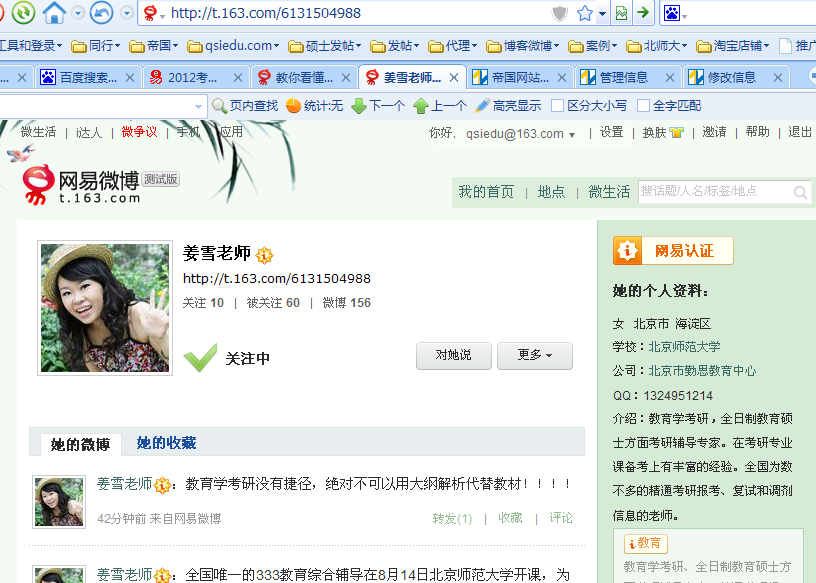Screen dimensions: 816x583
Task: Go to browser home page icon
Action: (x=54, y=12)
